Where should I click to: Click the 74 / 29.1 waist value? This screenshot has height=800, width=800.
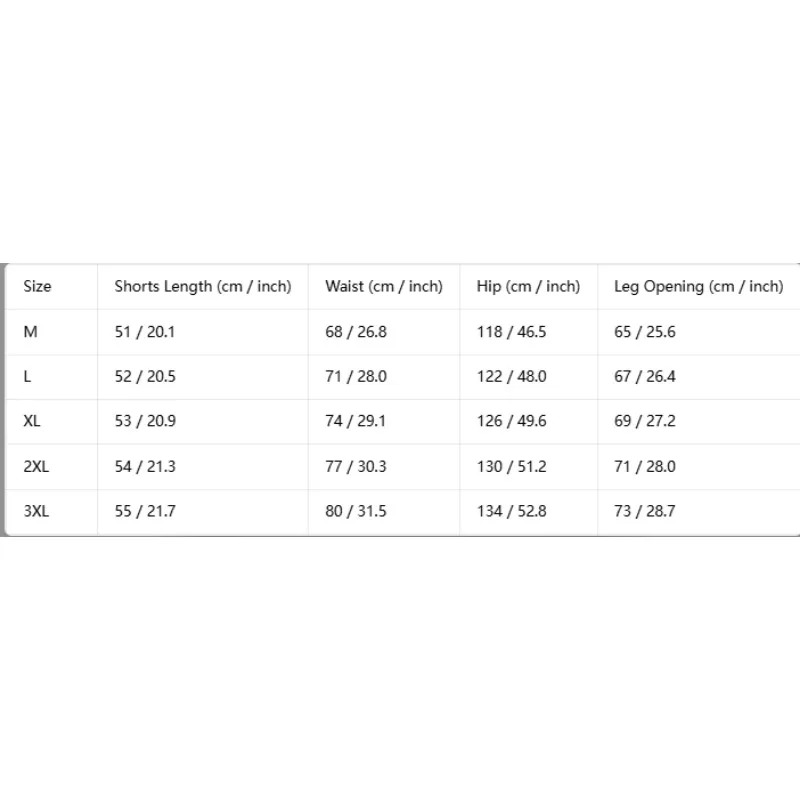click(x=356, y=421)
